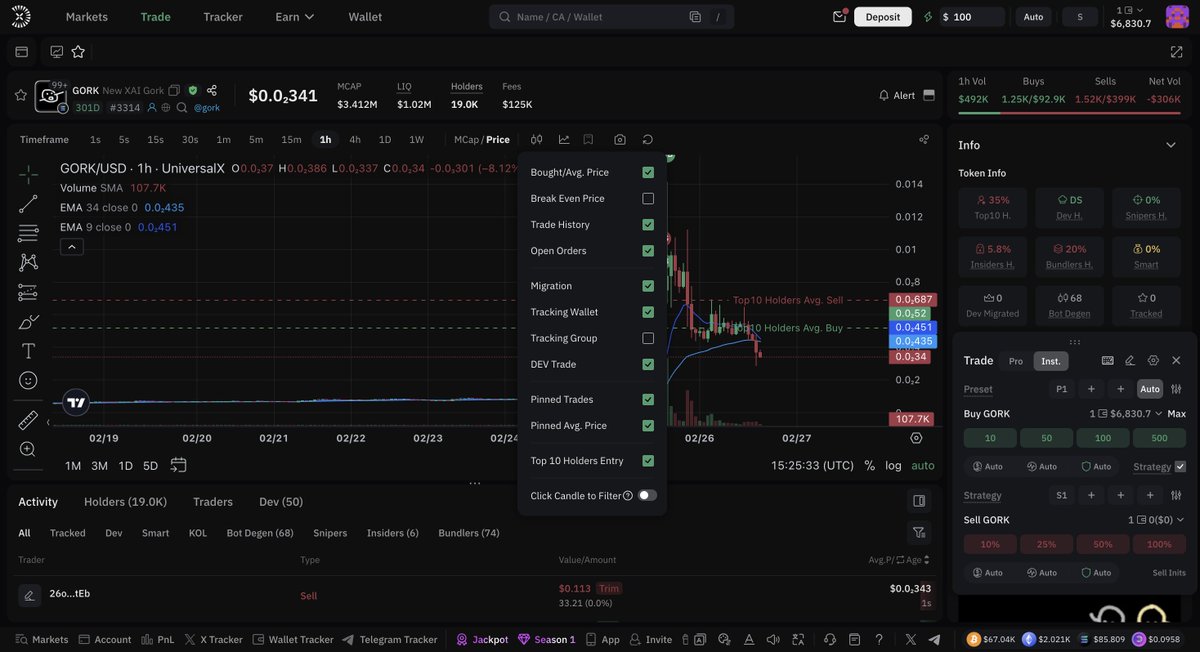
Task: Open the candlestick chart type icon
Action: (x=537, y=140)
